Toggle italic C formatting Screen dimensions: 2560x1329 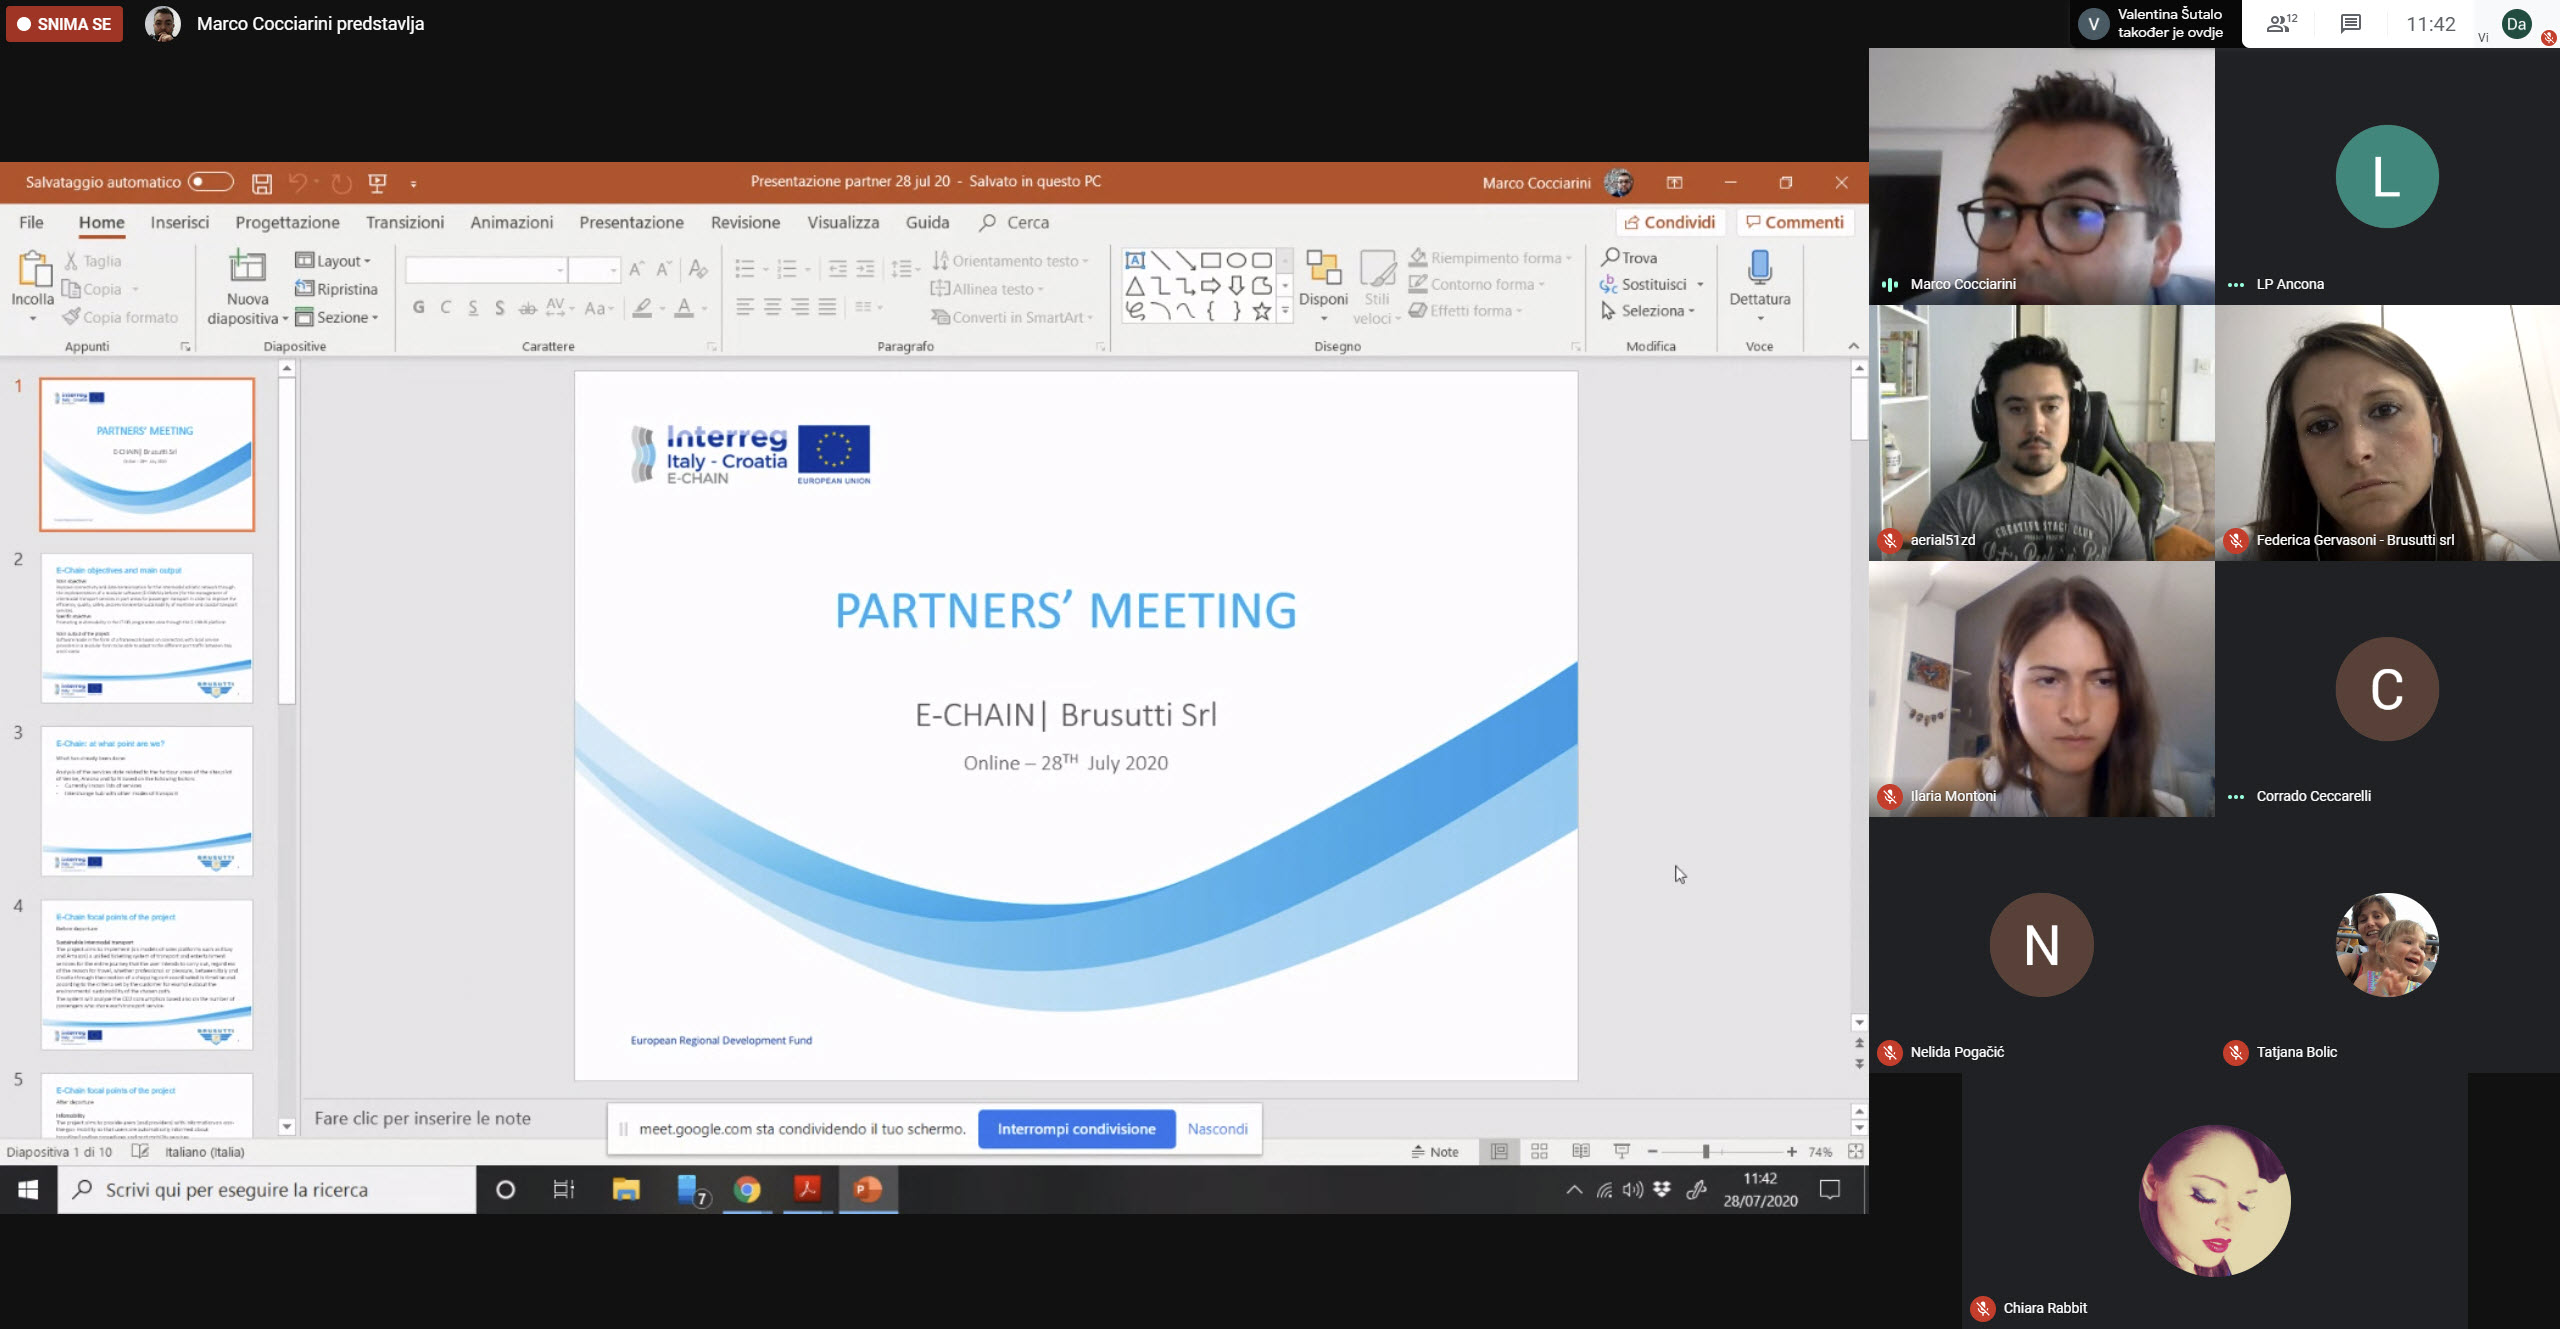(446, 308)
